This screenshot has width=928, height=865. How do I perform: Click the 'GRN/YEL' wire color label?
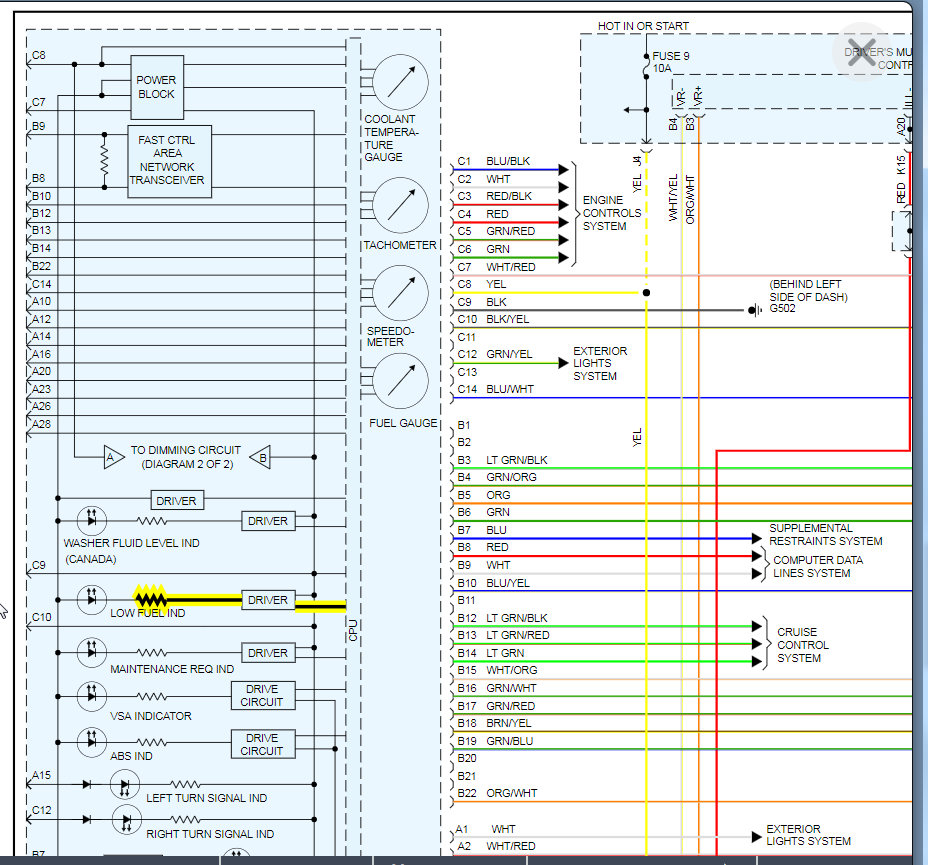click(x=509, y=354)
